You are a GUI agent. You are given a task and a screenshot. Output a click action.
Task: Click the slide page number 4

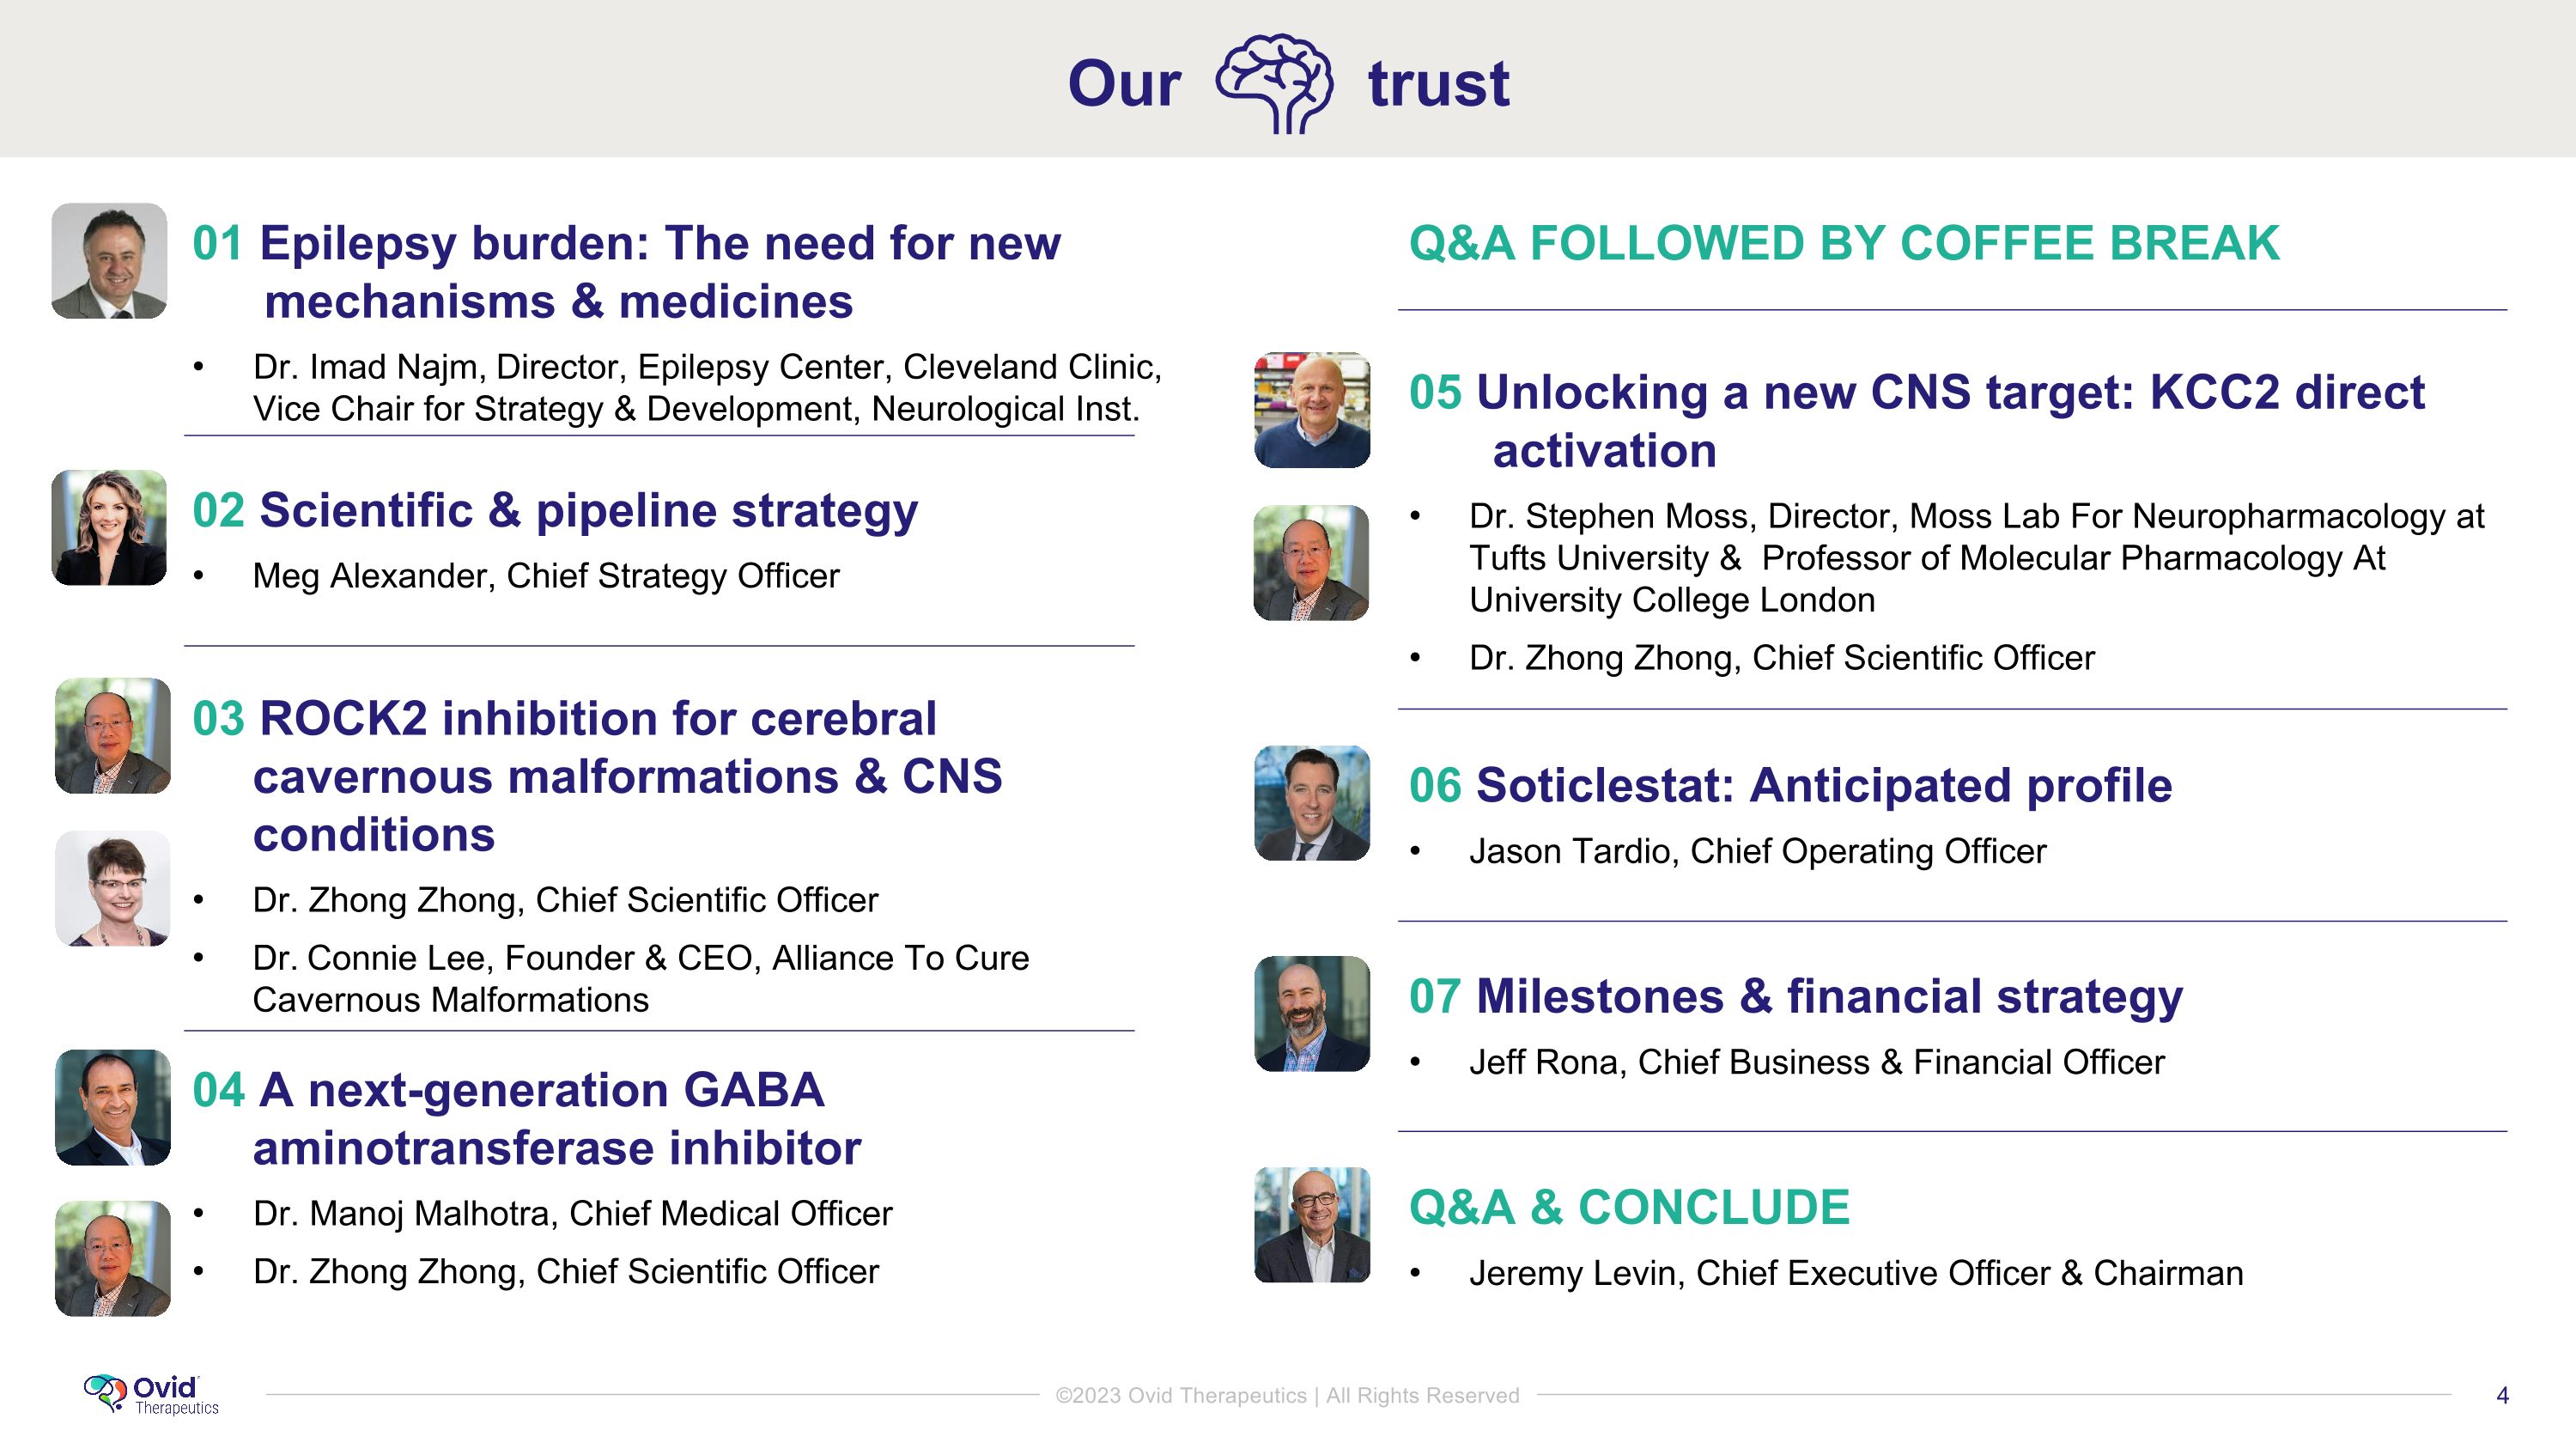click(x=2502, y=1395)
